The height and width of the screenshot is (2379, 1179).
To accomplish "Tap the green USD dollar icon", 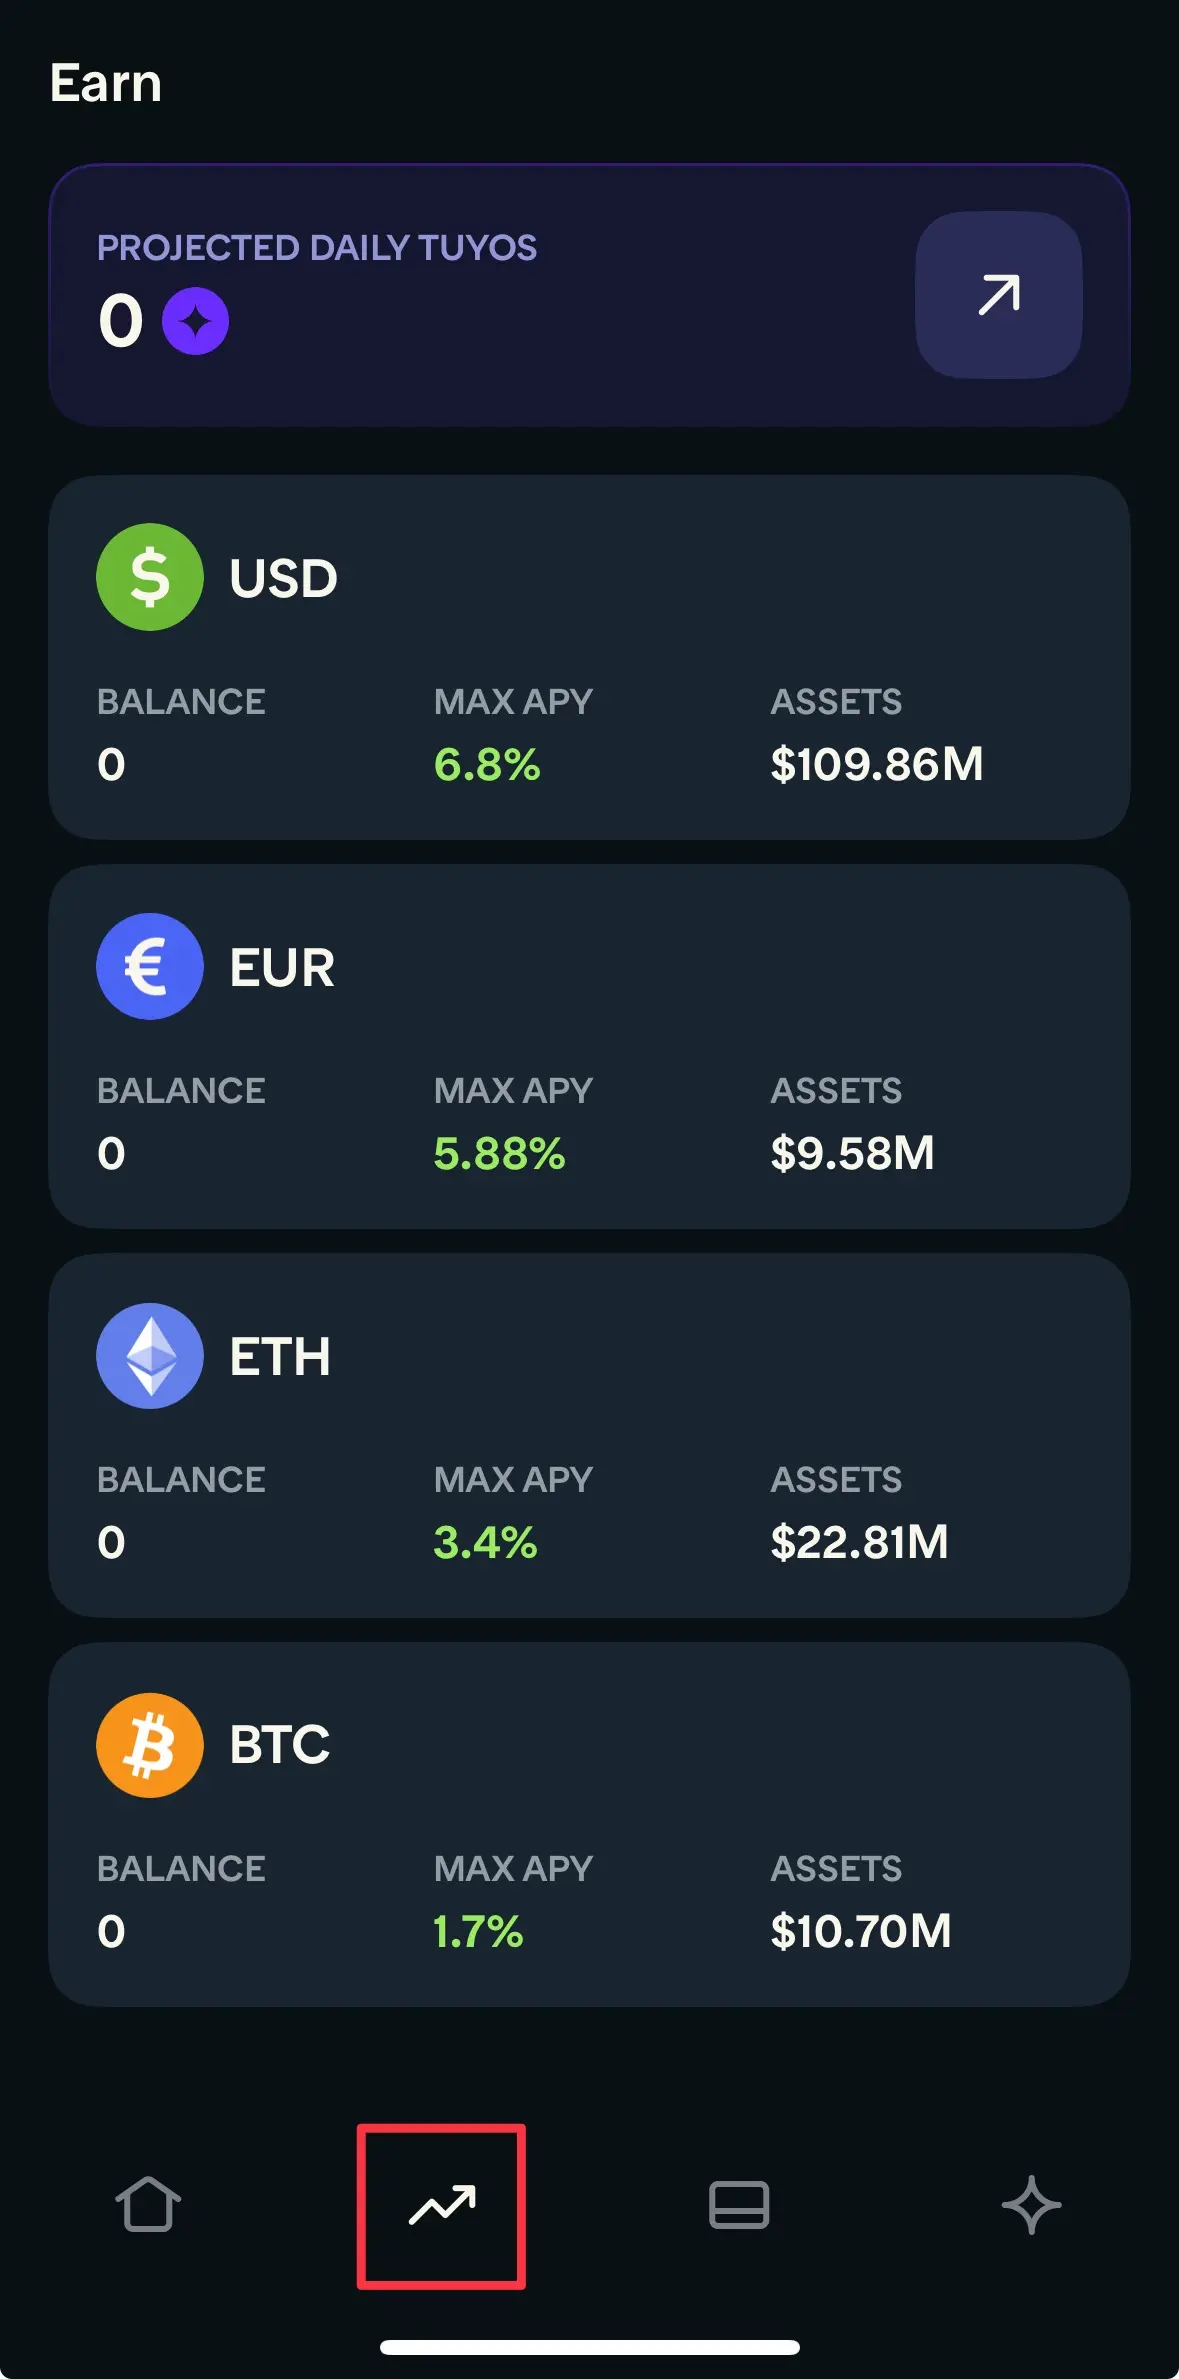I will coord(150,577).
